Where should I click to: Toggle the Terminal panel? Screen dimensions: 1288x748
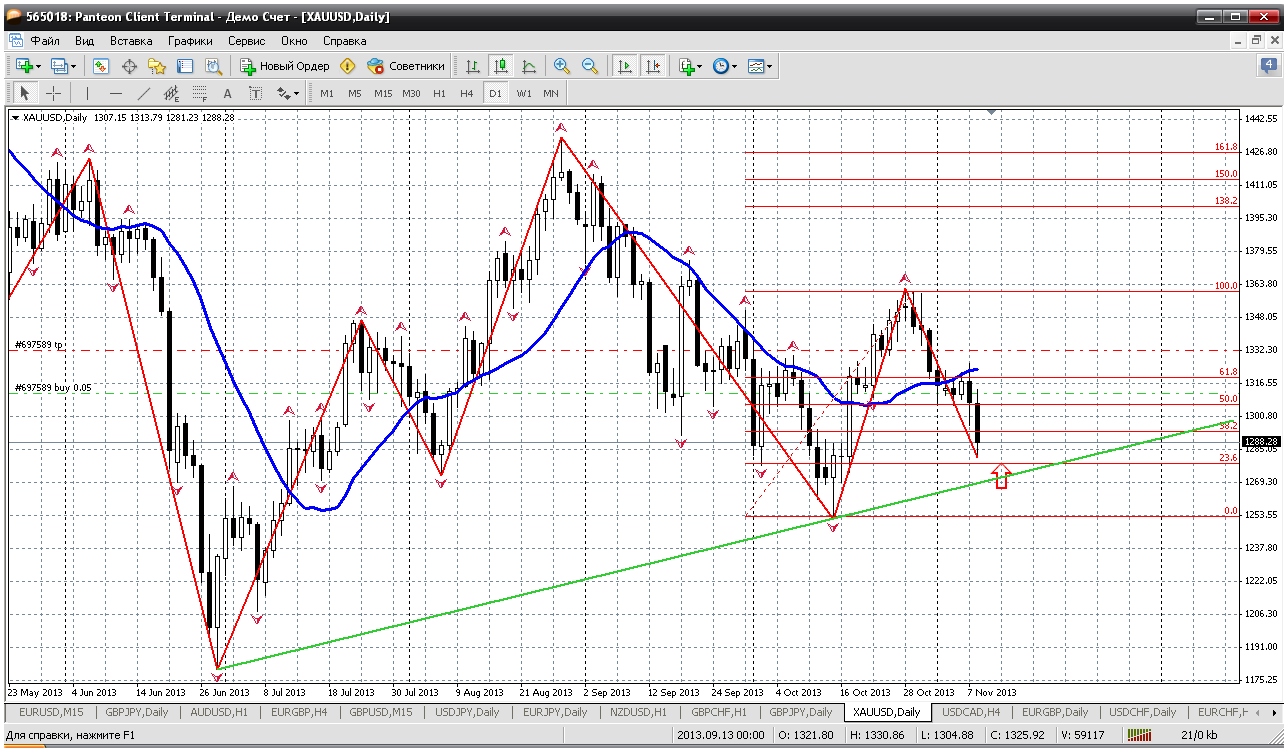(185, 66)
